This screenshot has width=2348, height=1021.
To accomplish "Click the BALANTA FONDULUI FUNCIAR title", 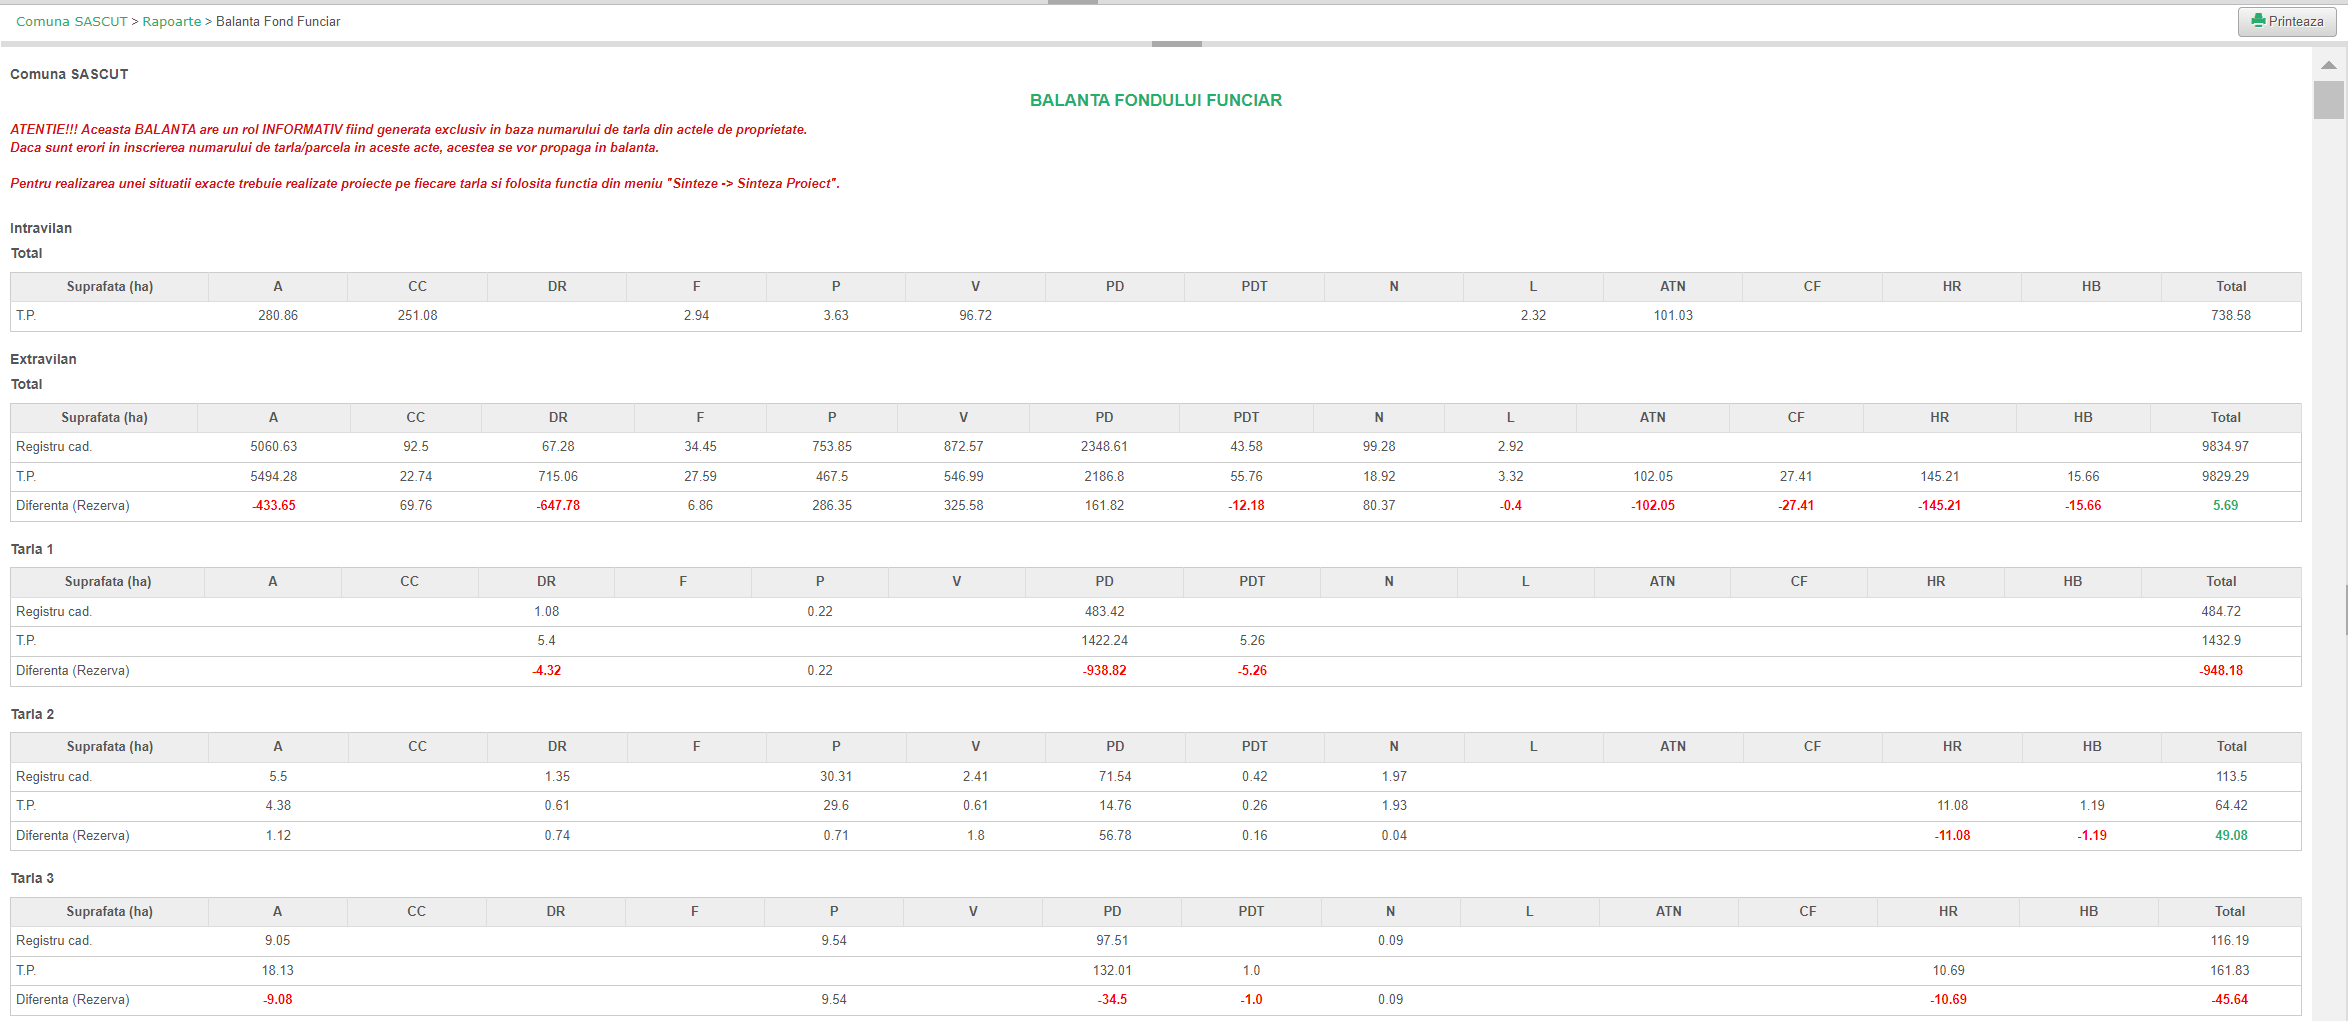I will click(1155, 100).
